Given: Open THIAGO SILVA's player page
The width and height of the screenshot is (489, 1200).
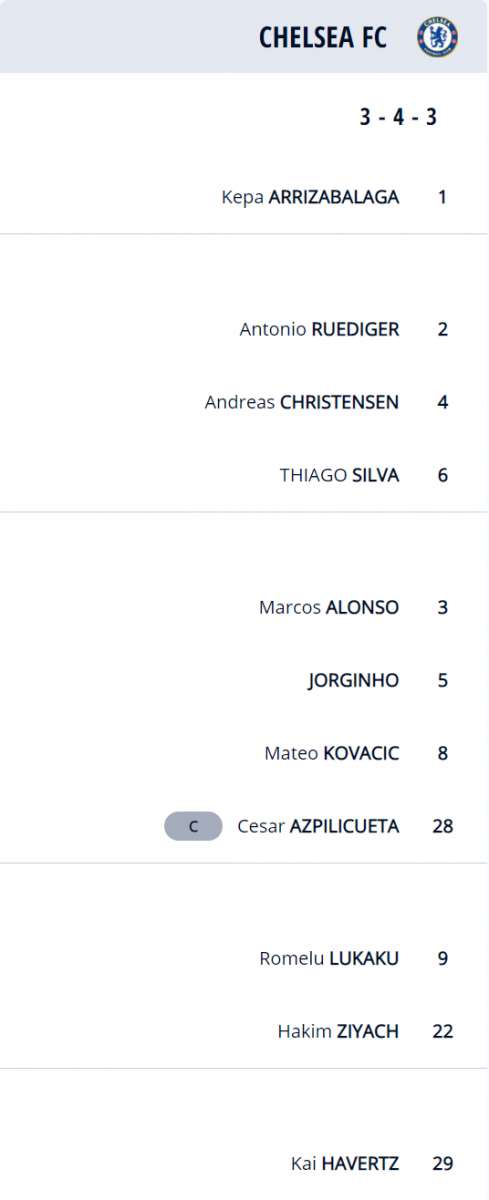Looking at the screenshot, I should (x=340, y=475).
